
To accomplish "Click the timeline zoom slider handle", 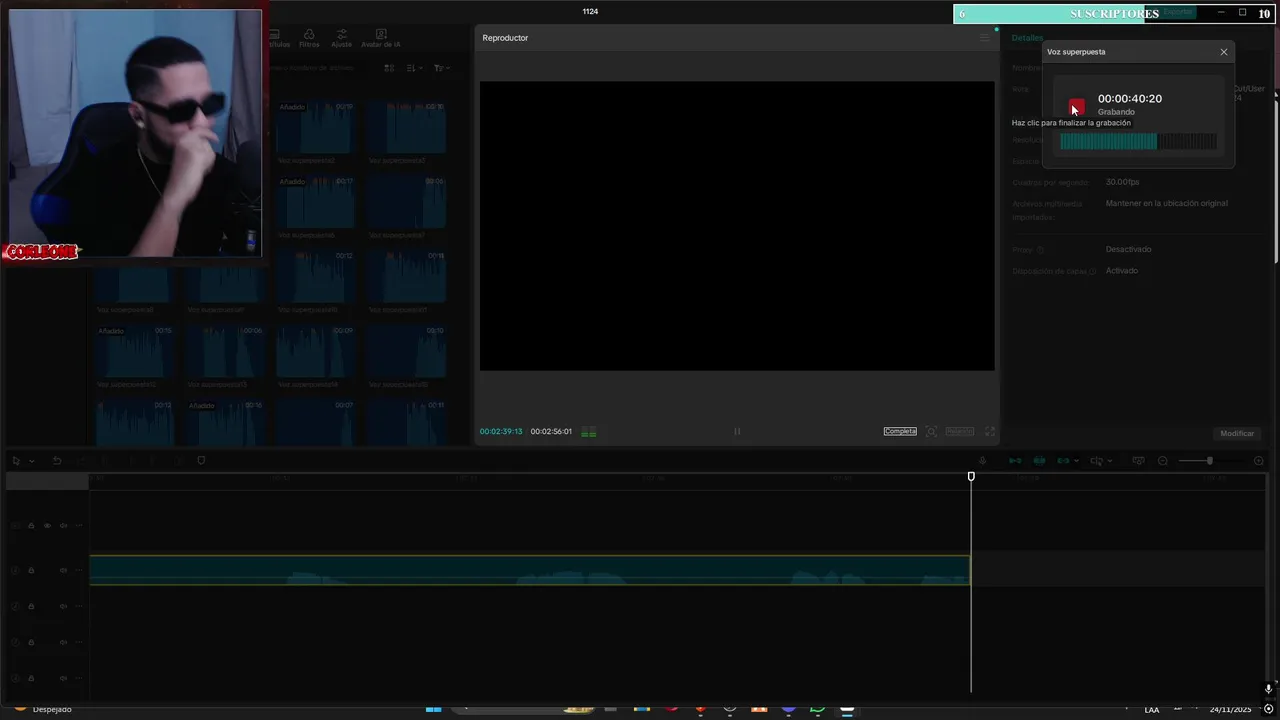I will click(x=1209, y=461).
